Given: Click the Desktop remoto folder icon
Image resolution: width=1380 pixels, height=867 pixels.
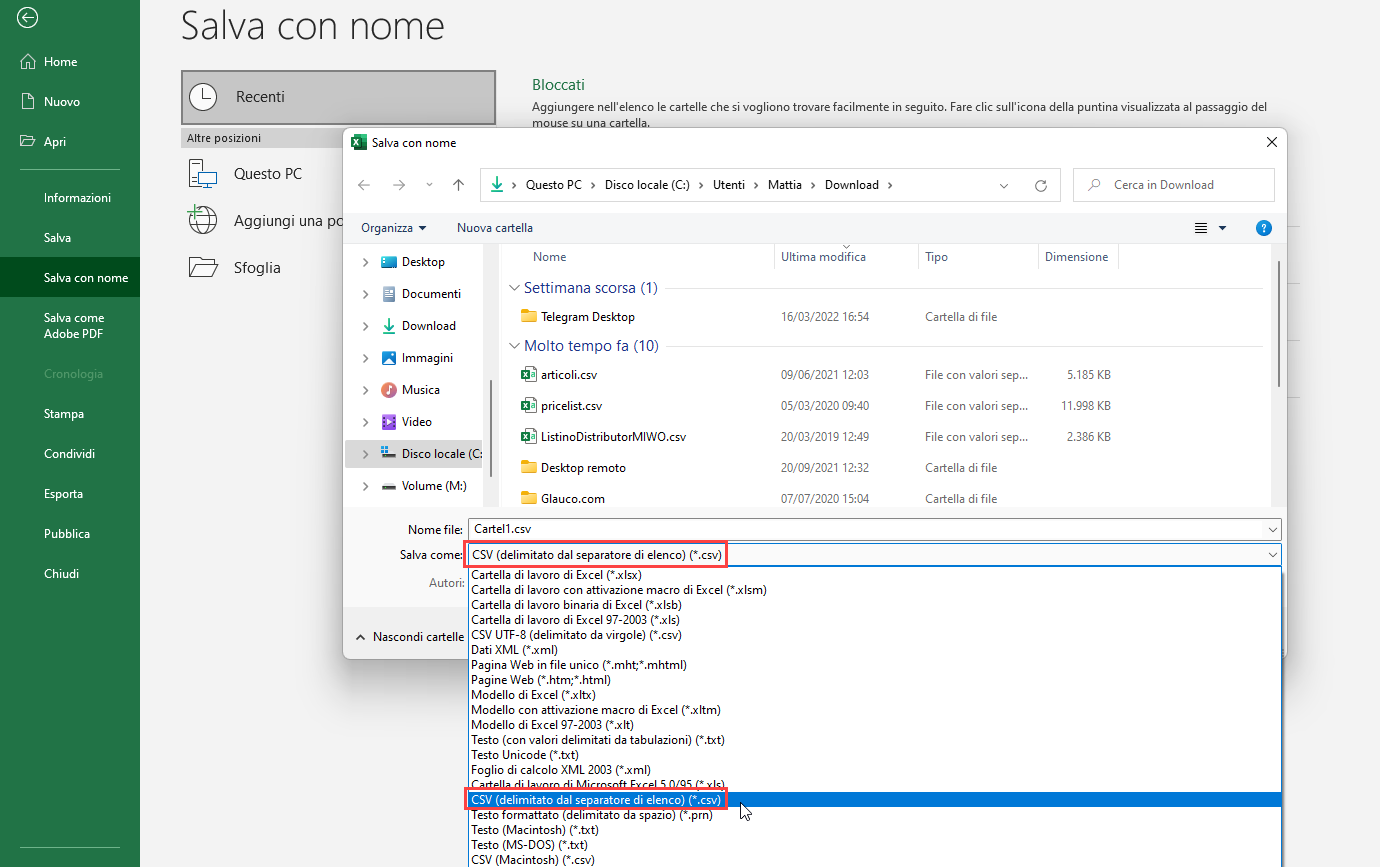Looking at the screenshot, I should pos(529,467).
